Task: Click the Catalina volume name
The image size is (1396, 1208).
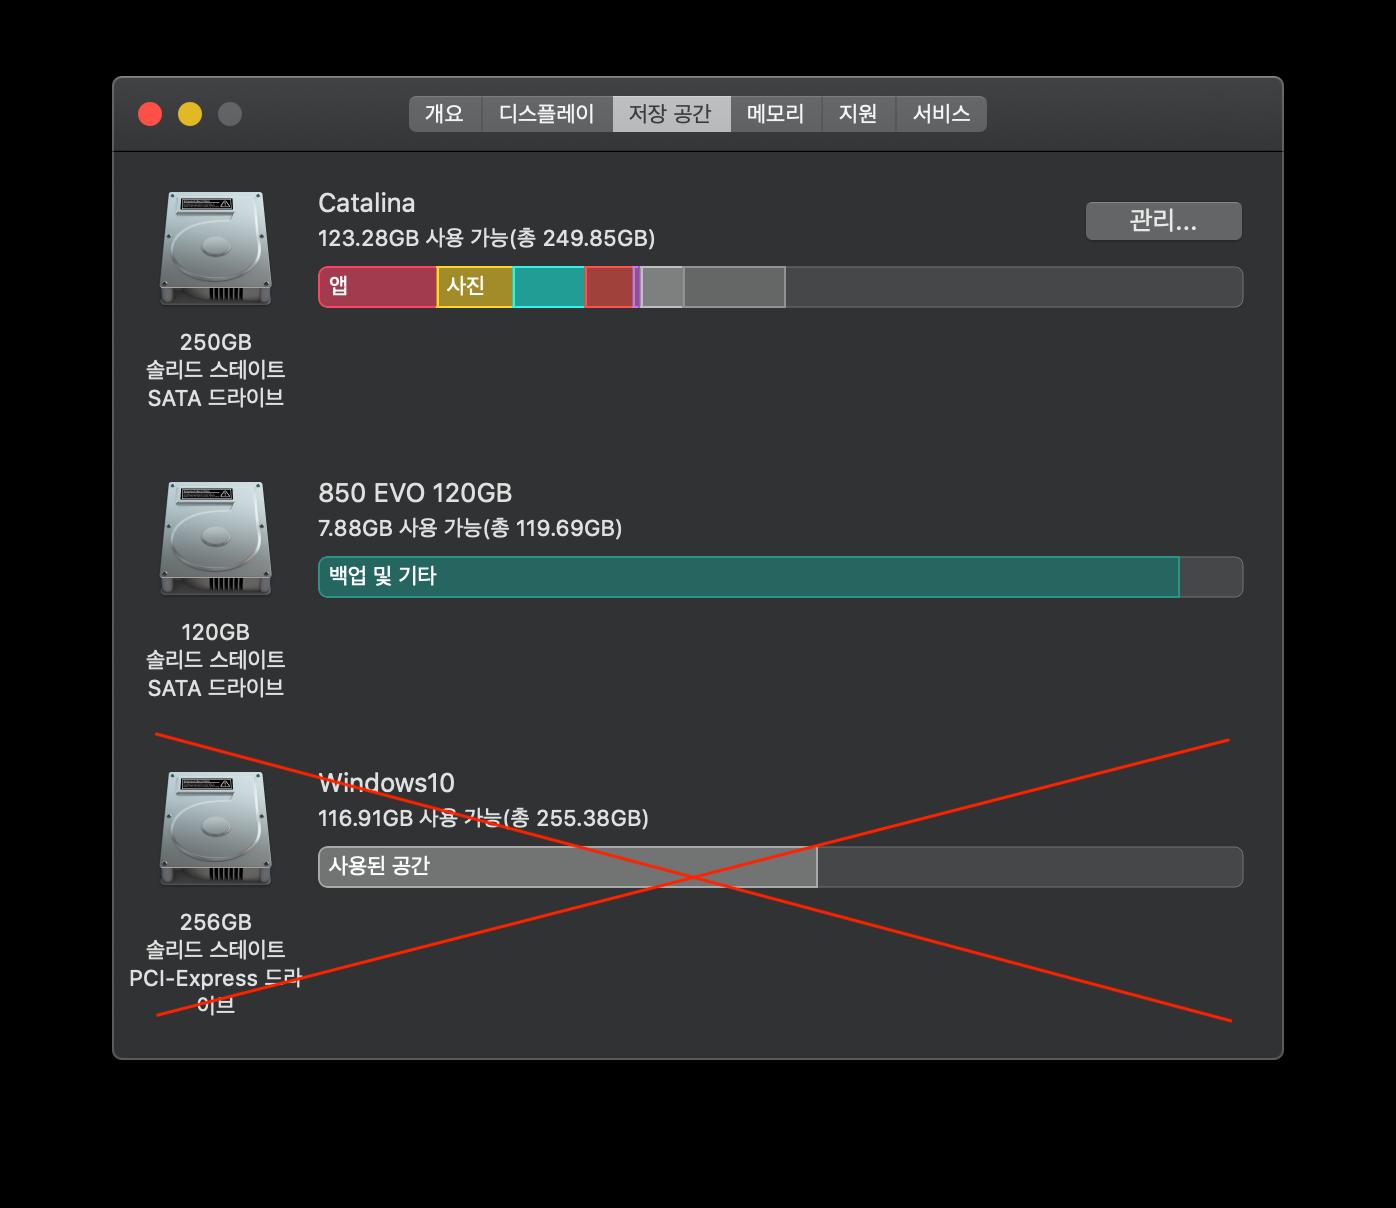Action: pyautogui.click(x=366, y=203)
